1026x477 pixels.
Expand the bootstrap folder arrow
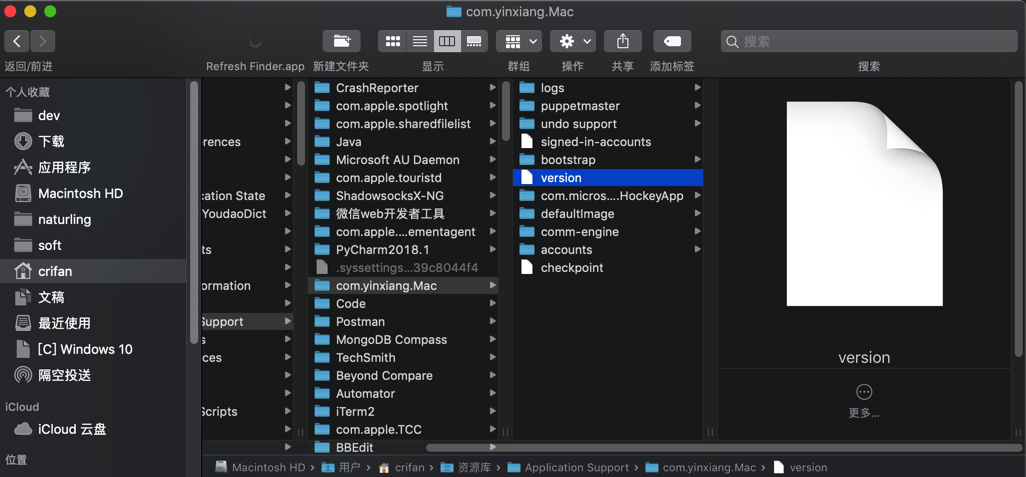click(x=698, y=160)
